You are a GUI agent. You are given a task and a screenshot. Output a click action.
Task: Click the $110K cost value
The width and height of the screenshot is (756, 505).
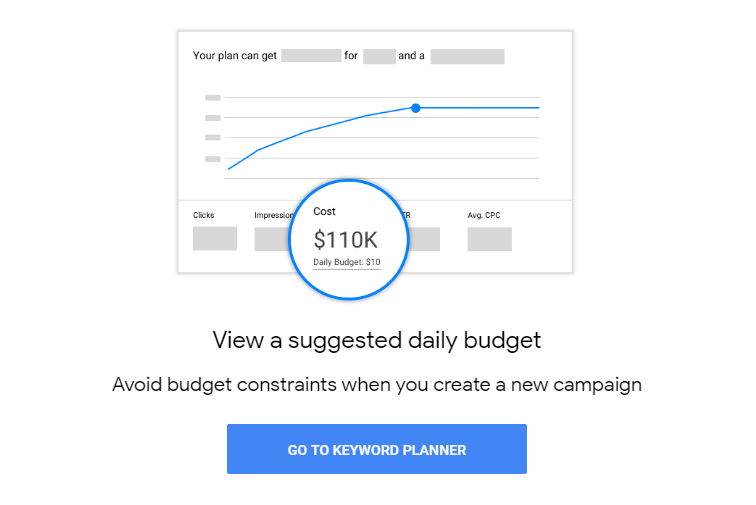coord(345,240)
